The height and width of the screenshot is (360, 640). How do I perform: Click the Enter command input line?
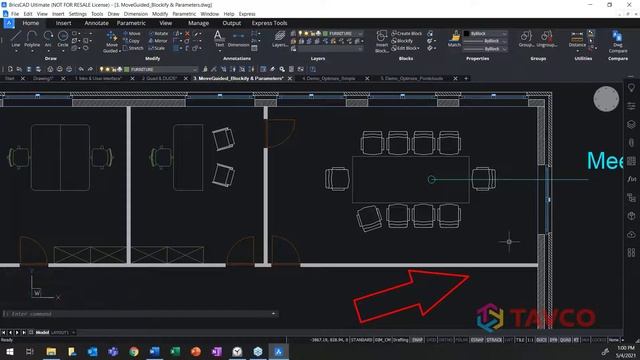tap(140, 314)
